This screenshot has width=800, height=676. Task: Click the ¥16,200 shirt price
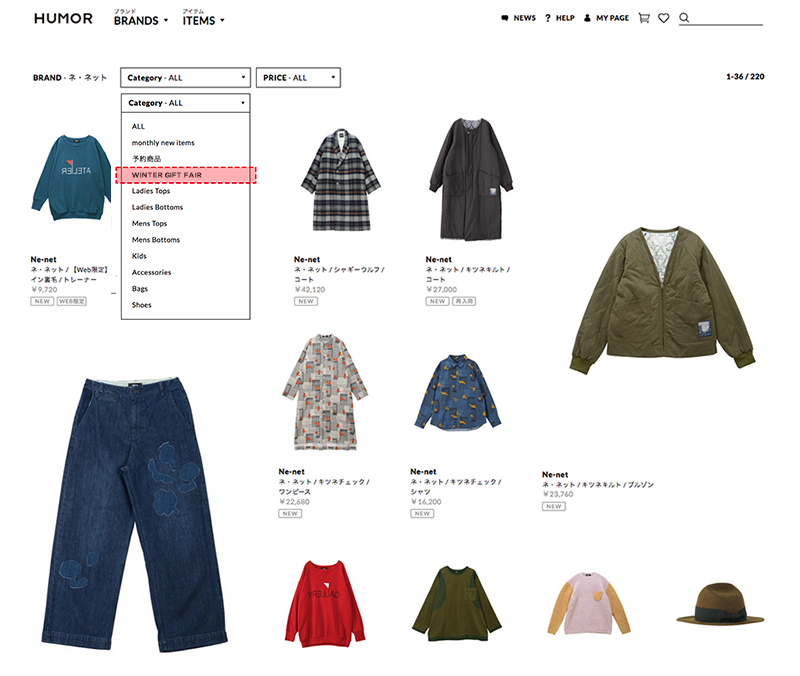(x=426, y=502)
